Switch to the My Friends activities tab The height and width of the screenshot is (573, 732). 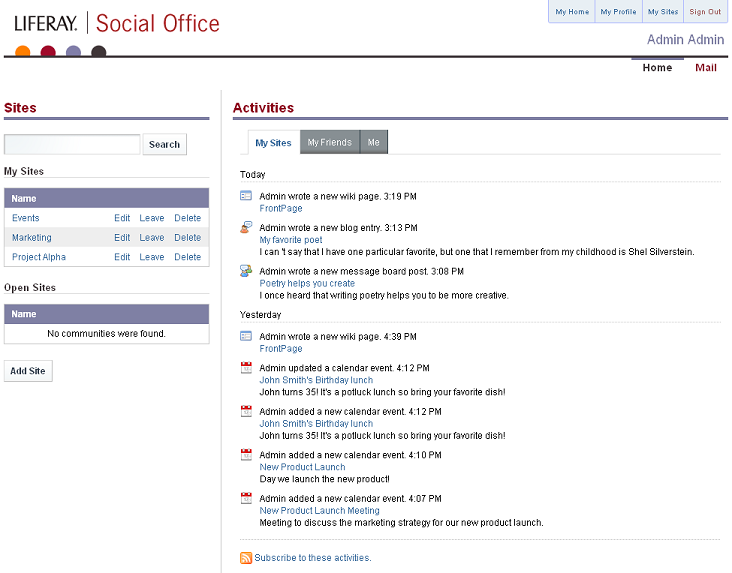[x=329, y=143]
